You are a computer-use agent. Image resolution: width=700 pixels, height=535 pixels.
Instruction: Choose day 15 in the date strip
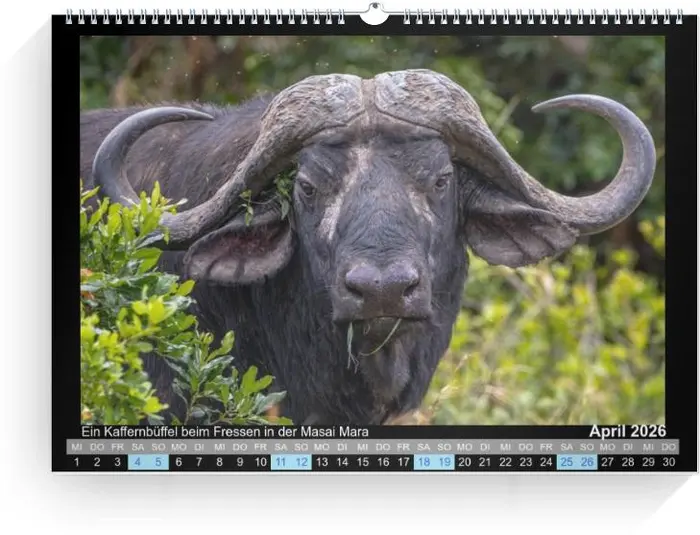click(362, 462)
